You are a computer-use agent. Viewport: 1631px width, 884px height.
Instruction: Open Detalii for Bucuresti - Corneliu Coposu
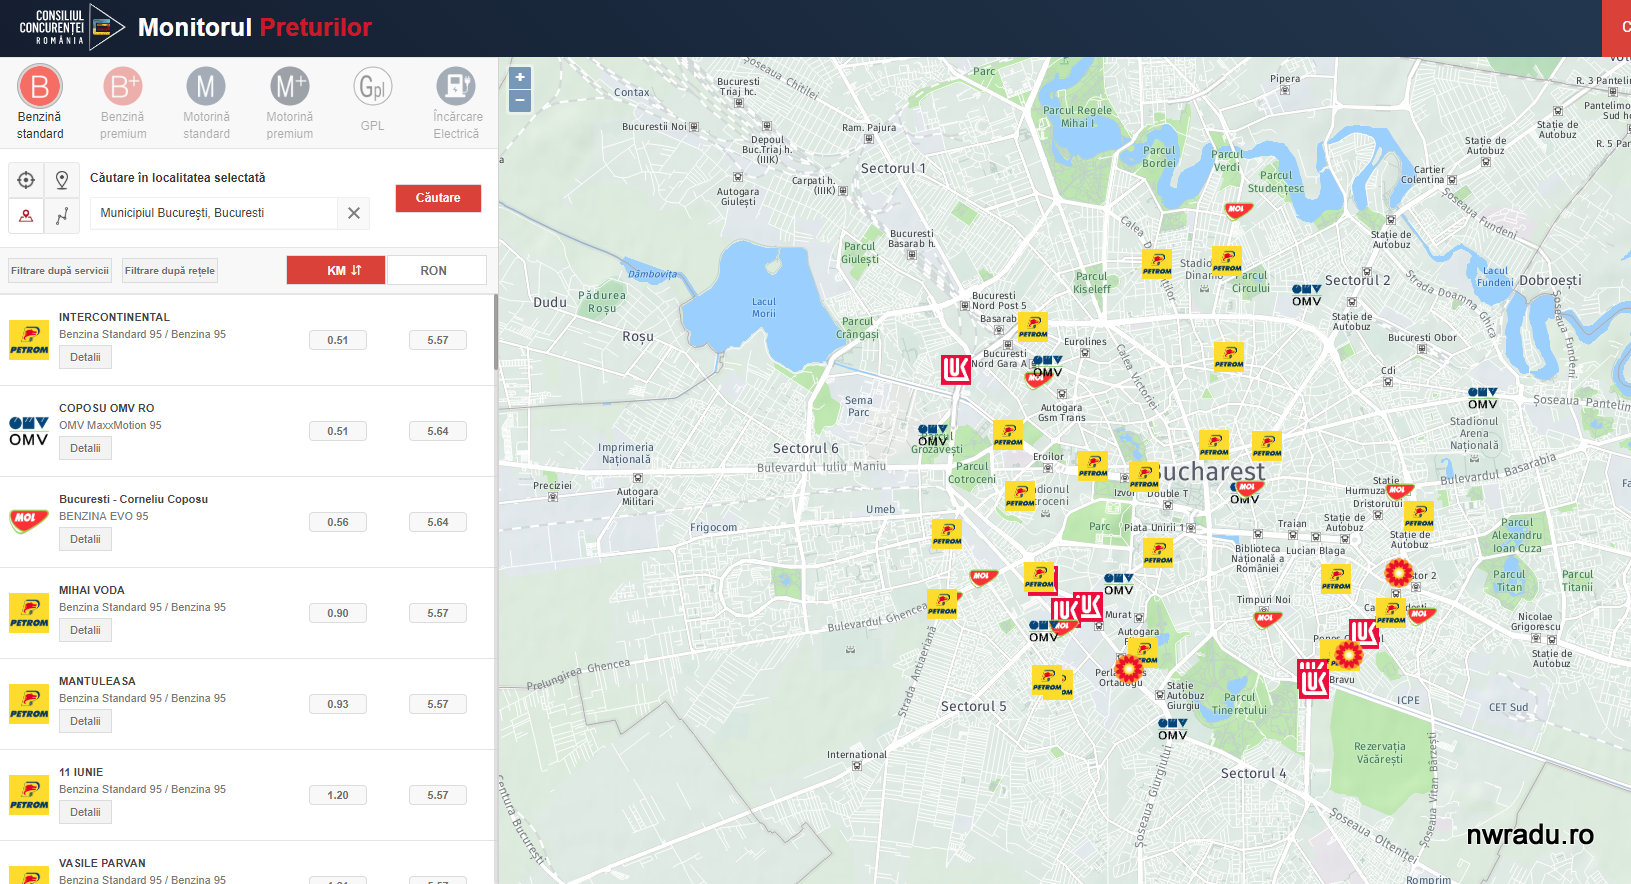pos(85,539)
